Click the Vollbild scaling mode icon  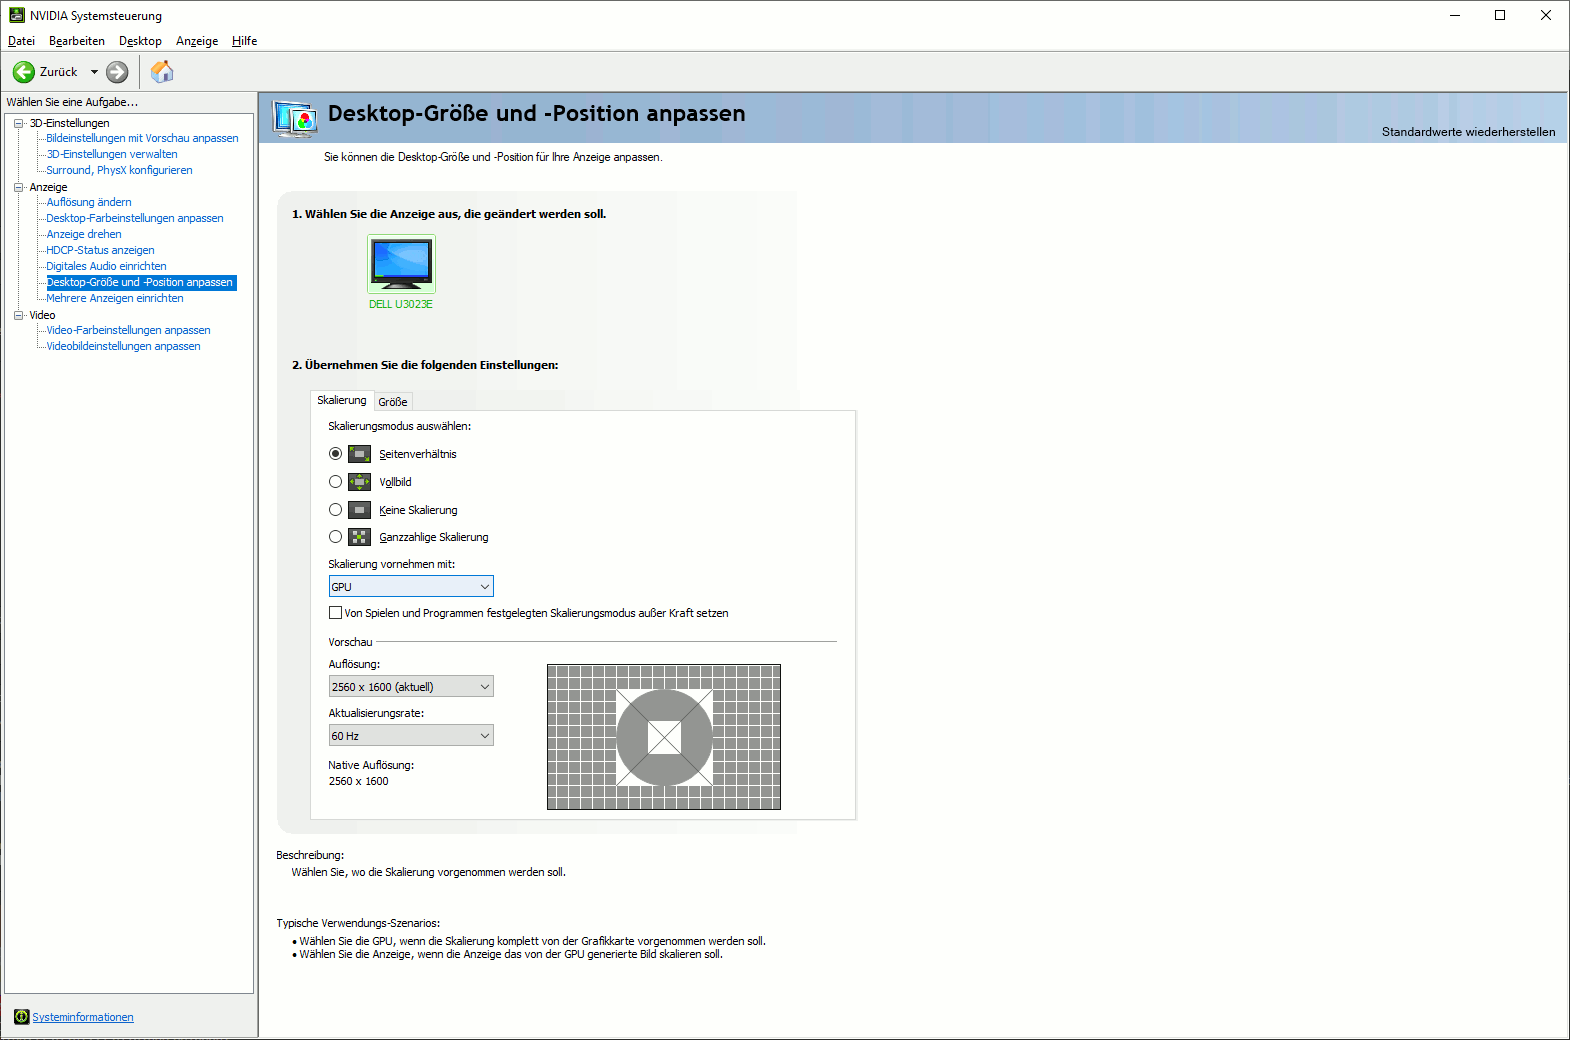coord(359,482)
